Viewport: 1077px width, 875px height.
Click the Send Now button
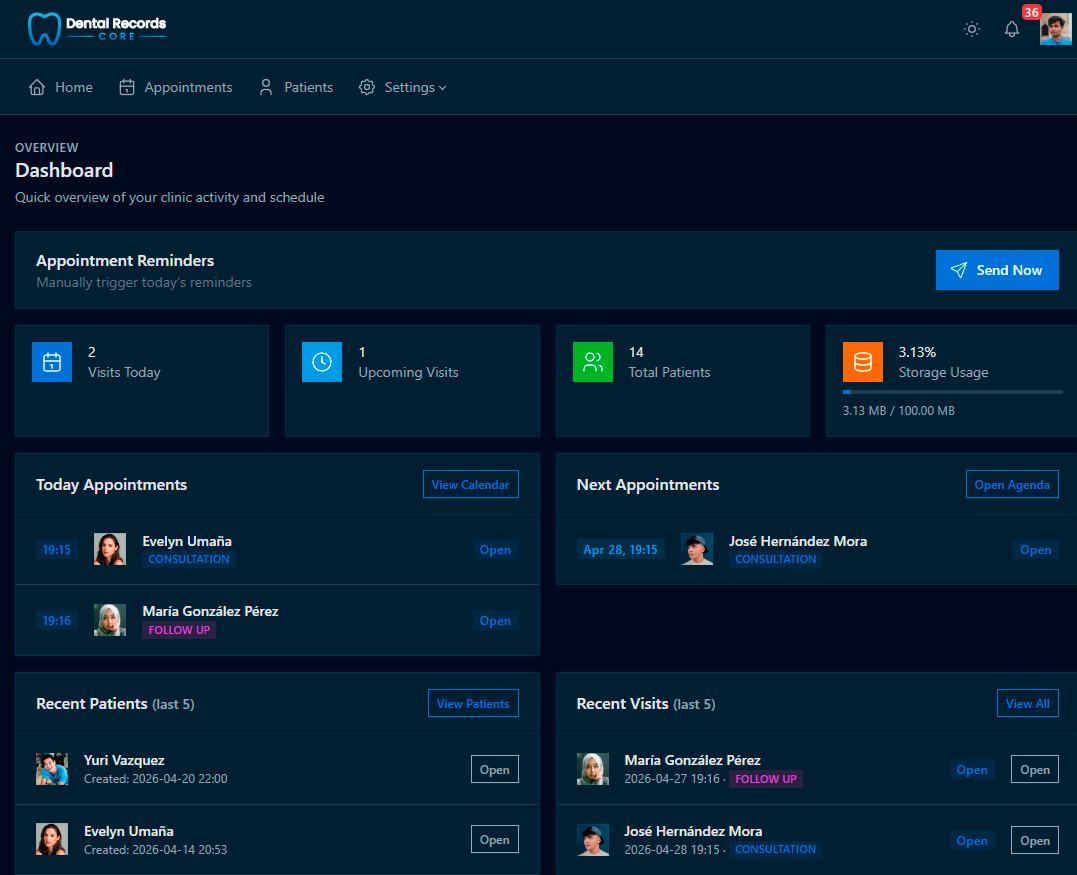point(997,270)
